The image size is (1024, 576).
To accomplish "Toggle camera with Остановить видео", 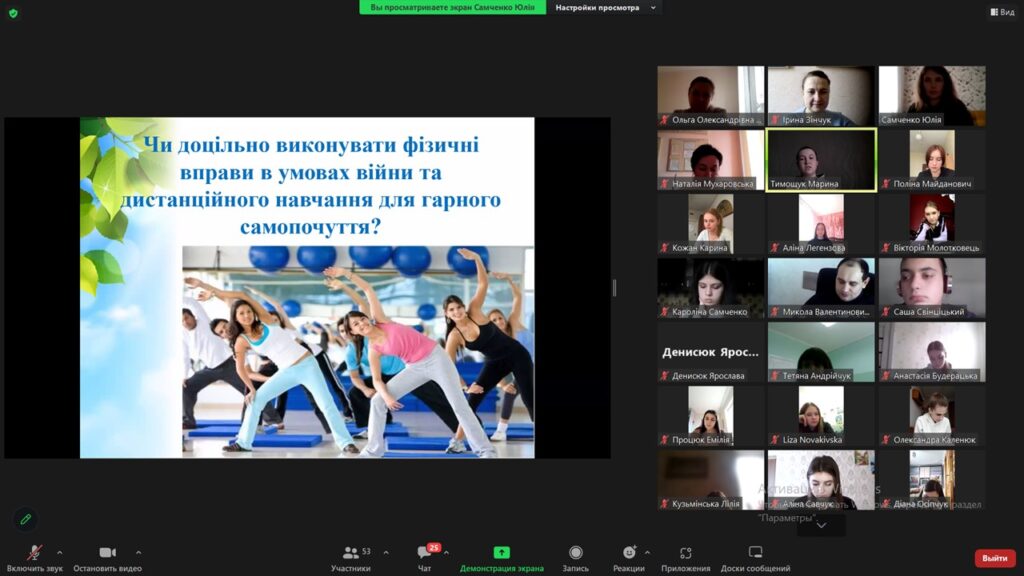I will coord(107,553).
